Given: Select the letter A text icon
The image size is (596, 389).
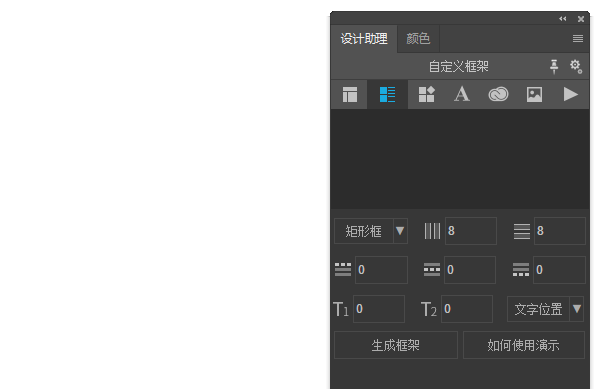Looking at the screenshot, I should point(462,94).
